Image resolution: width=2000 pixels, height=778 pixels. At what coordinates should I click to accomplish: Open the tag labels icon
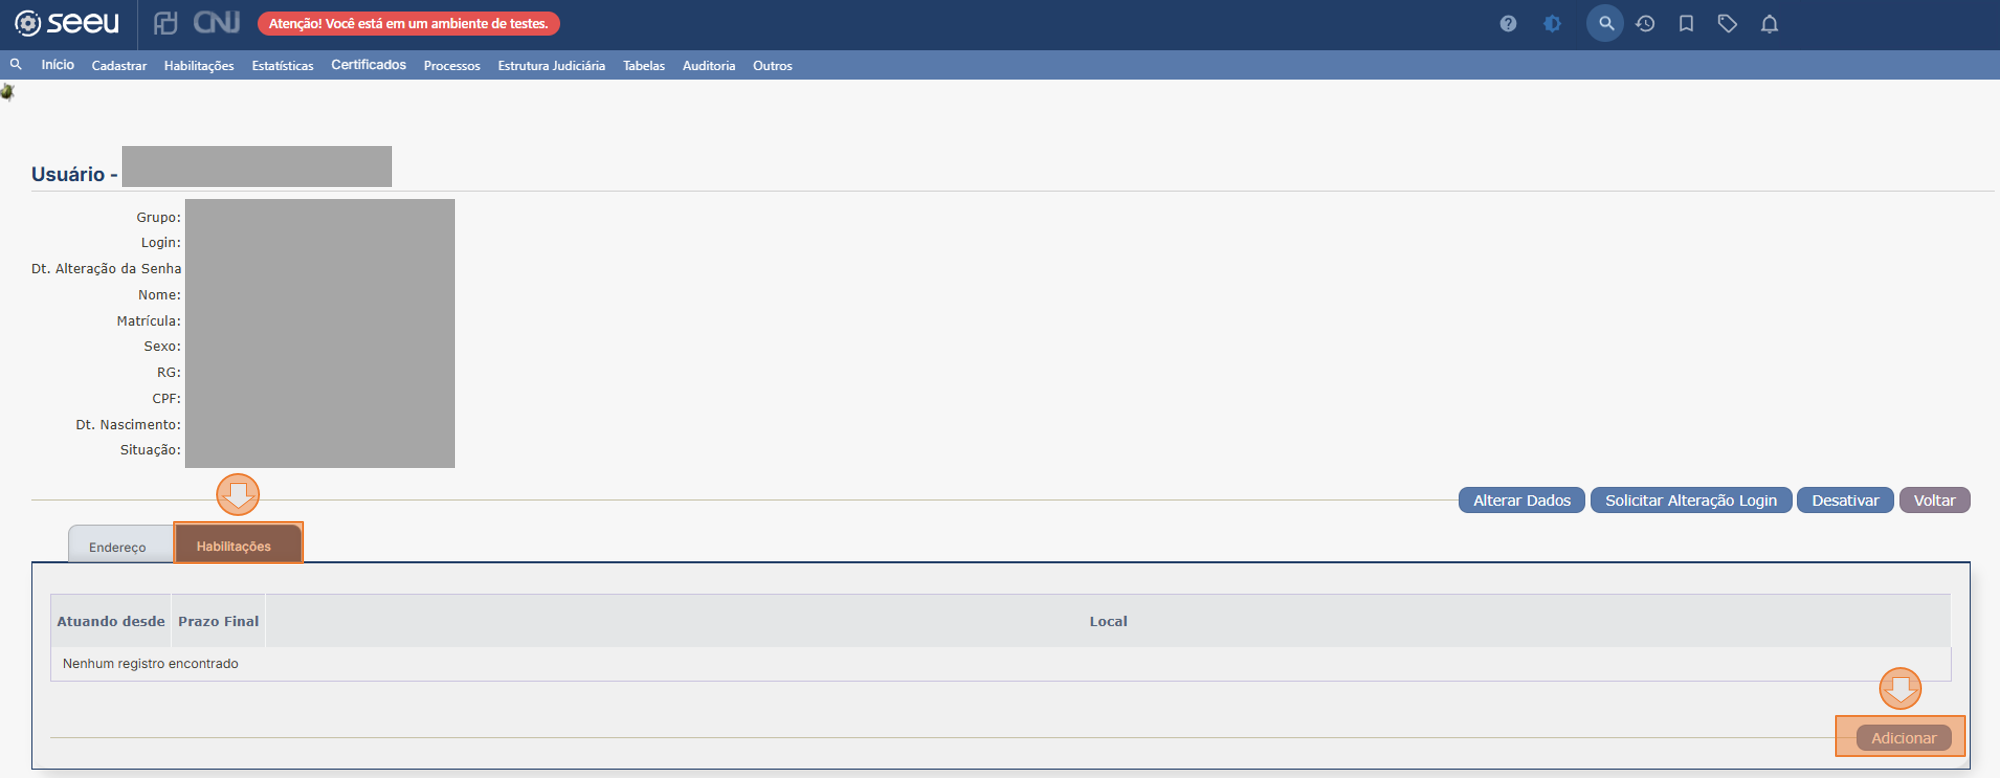tap(1727, 23)
